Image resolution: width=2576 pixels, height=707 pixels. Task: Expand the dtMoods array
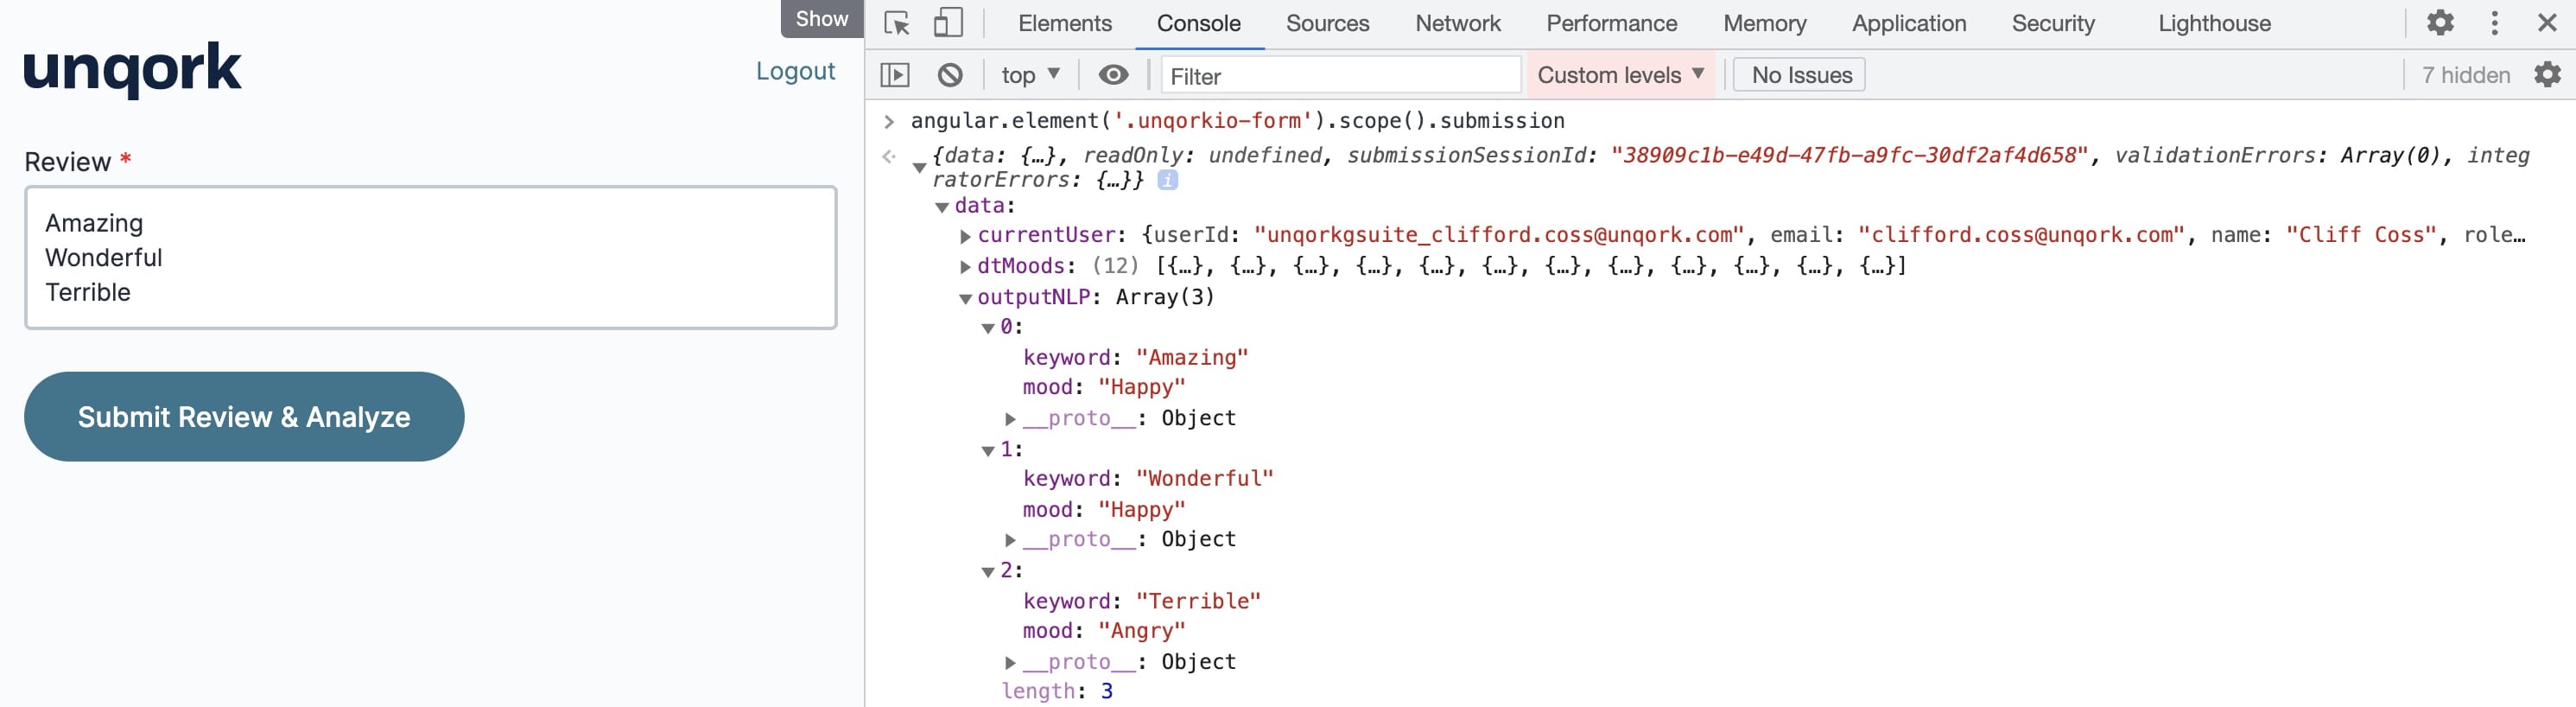pos(965,267)
